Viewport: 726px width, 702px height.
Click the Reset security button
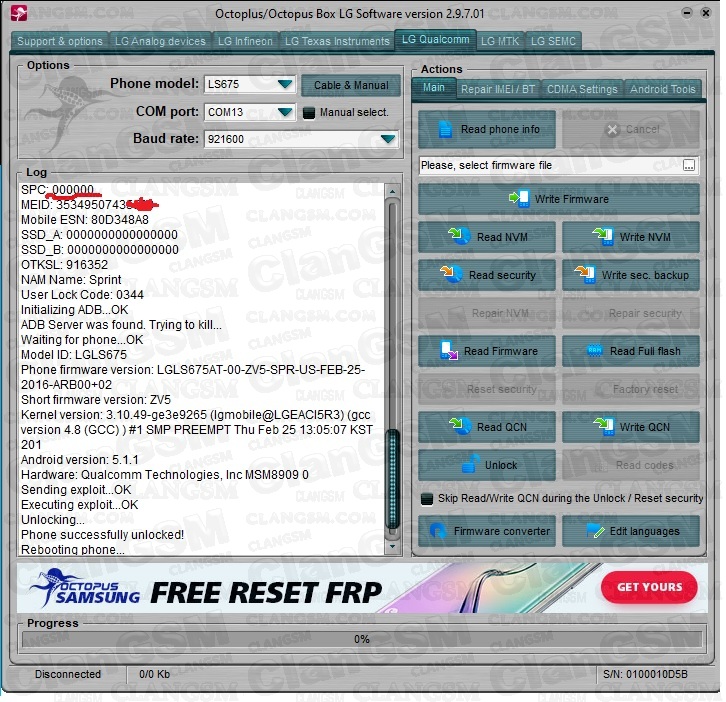487,389
